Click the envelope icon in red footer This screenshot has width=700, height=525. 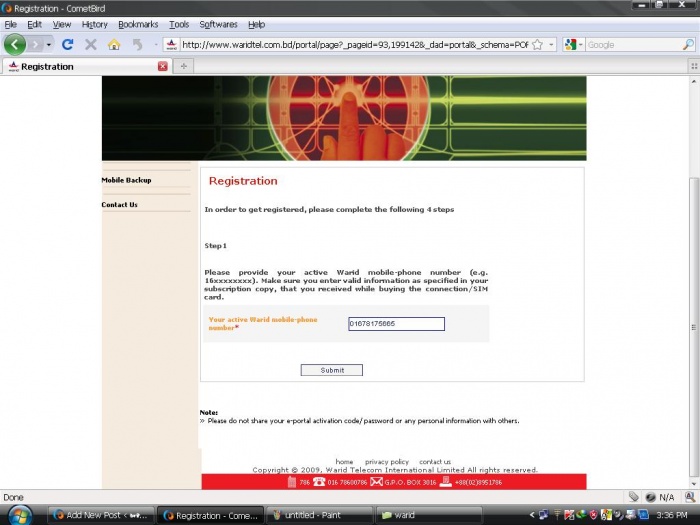pos(376,482)
